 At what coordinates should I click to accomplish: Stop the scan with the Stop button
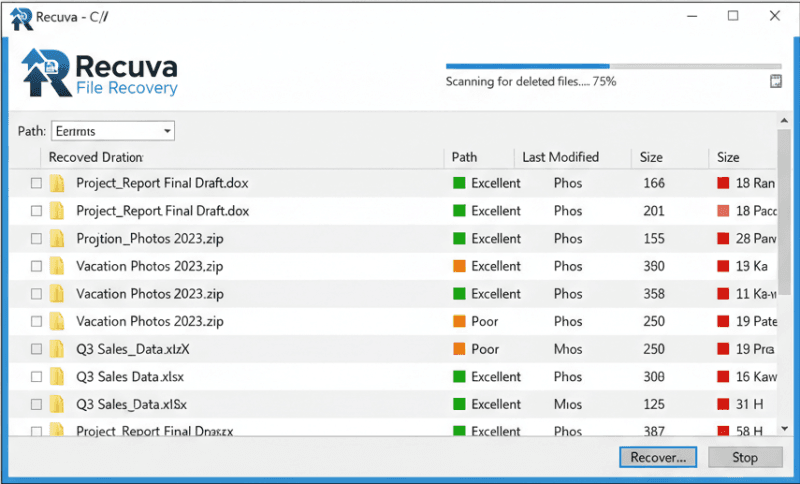(x=746, y=457)
